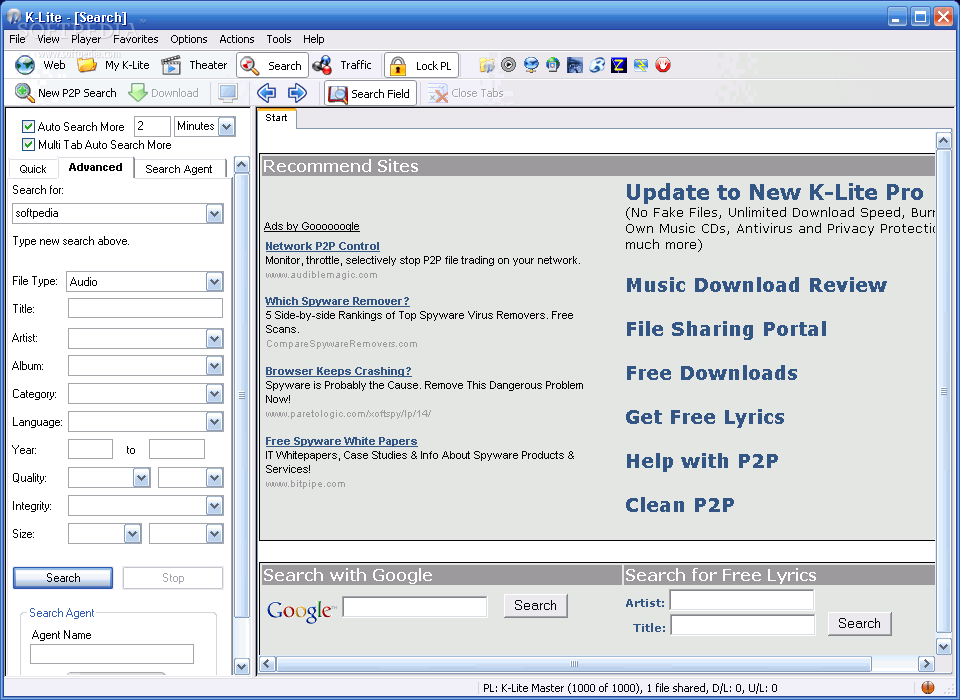
Task: Open the Help menu
Action: click(x=313, y=39)
